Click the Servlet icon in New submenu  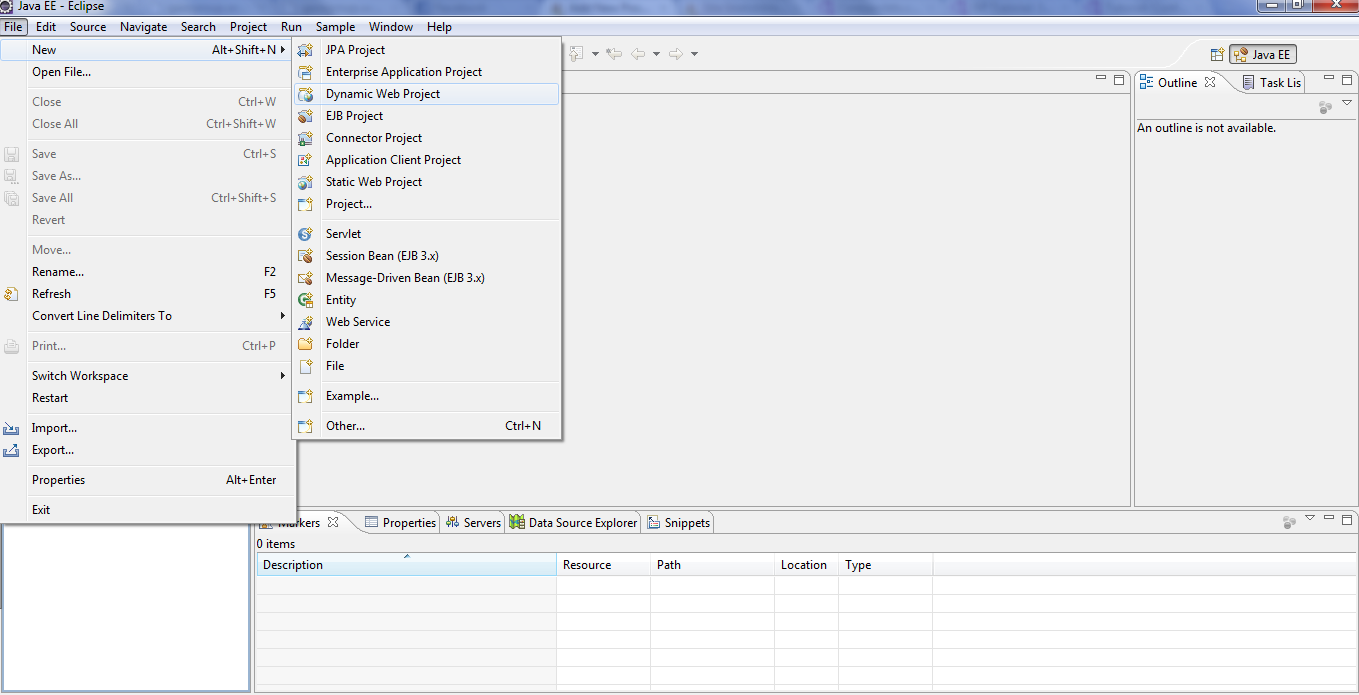click(306, 234)
